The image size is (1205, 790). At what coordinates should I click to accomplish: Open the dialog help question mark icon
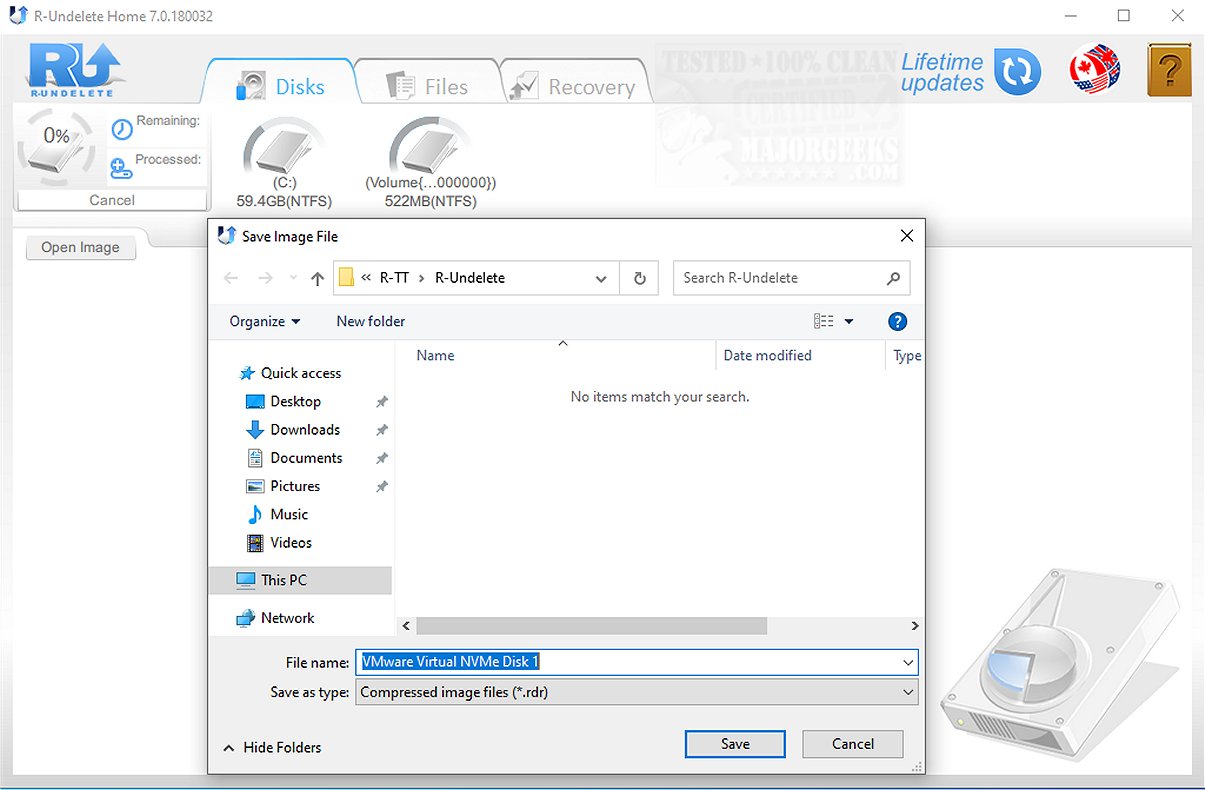pos(897,321)
